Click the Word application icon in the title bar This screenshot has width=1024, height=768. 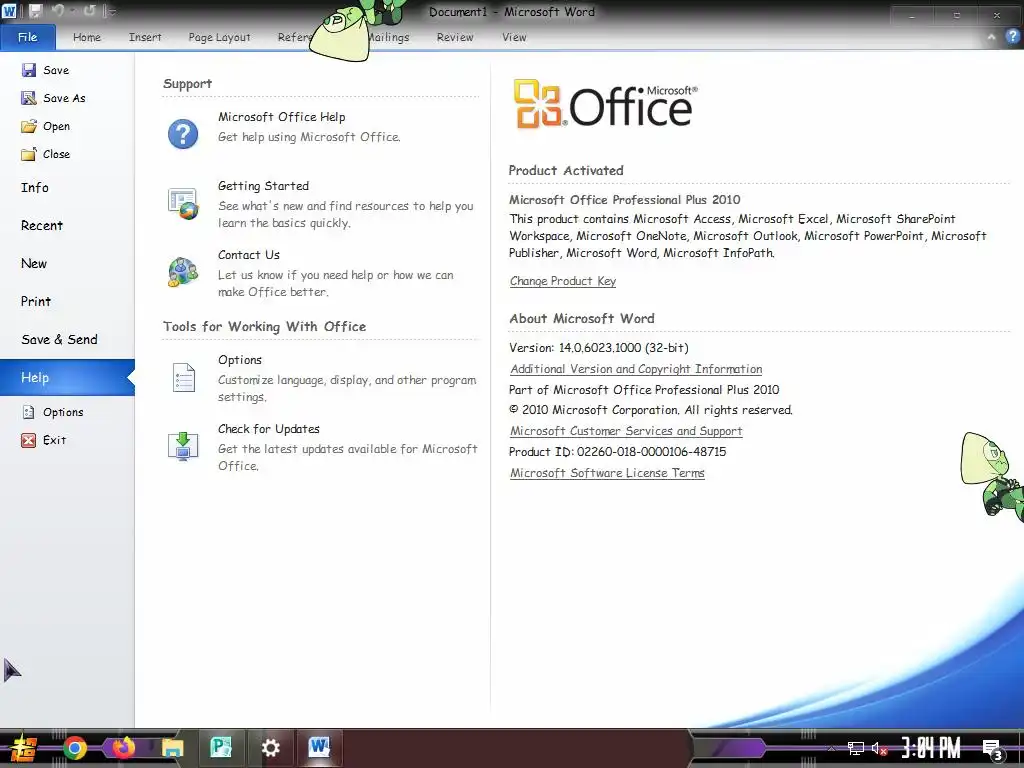[9, 11]
